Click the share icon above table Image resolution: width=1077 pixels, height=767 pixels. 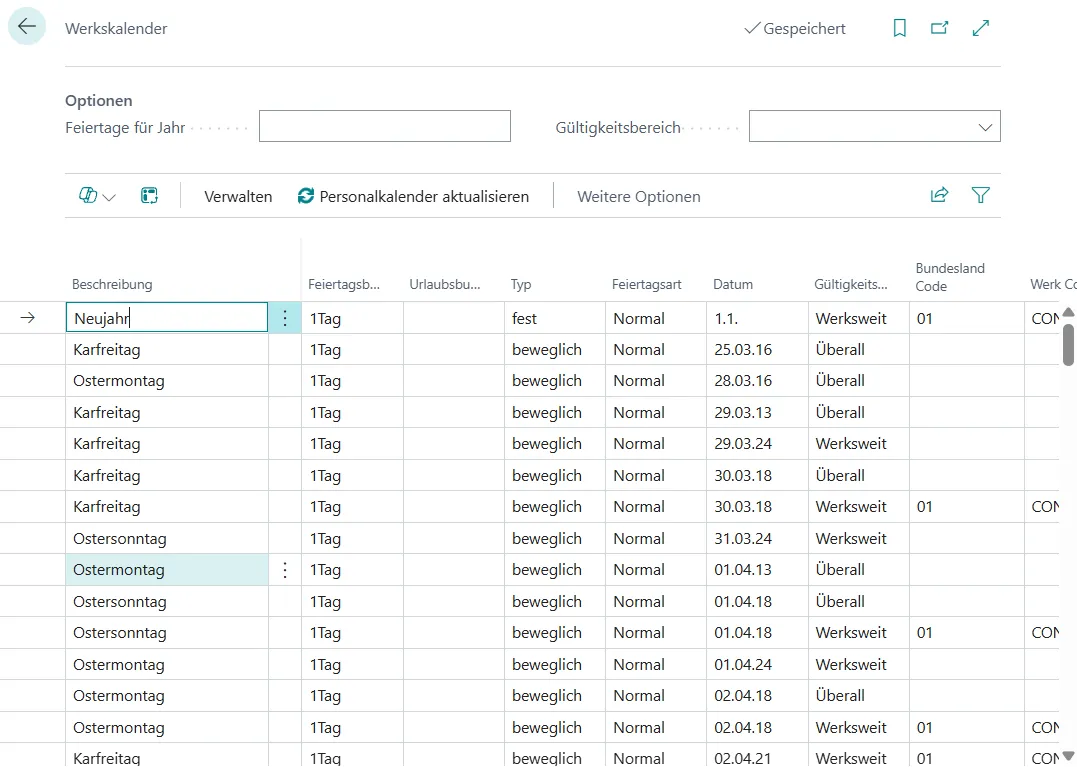click(x=939, y=196)
